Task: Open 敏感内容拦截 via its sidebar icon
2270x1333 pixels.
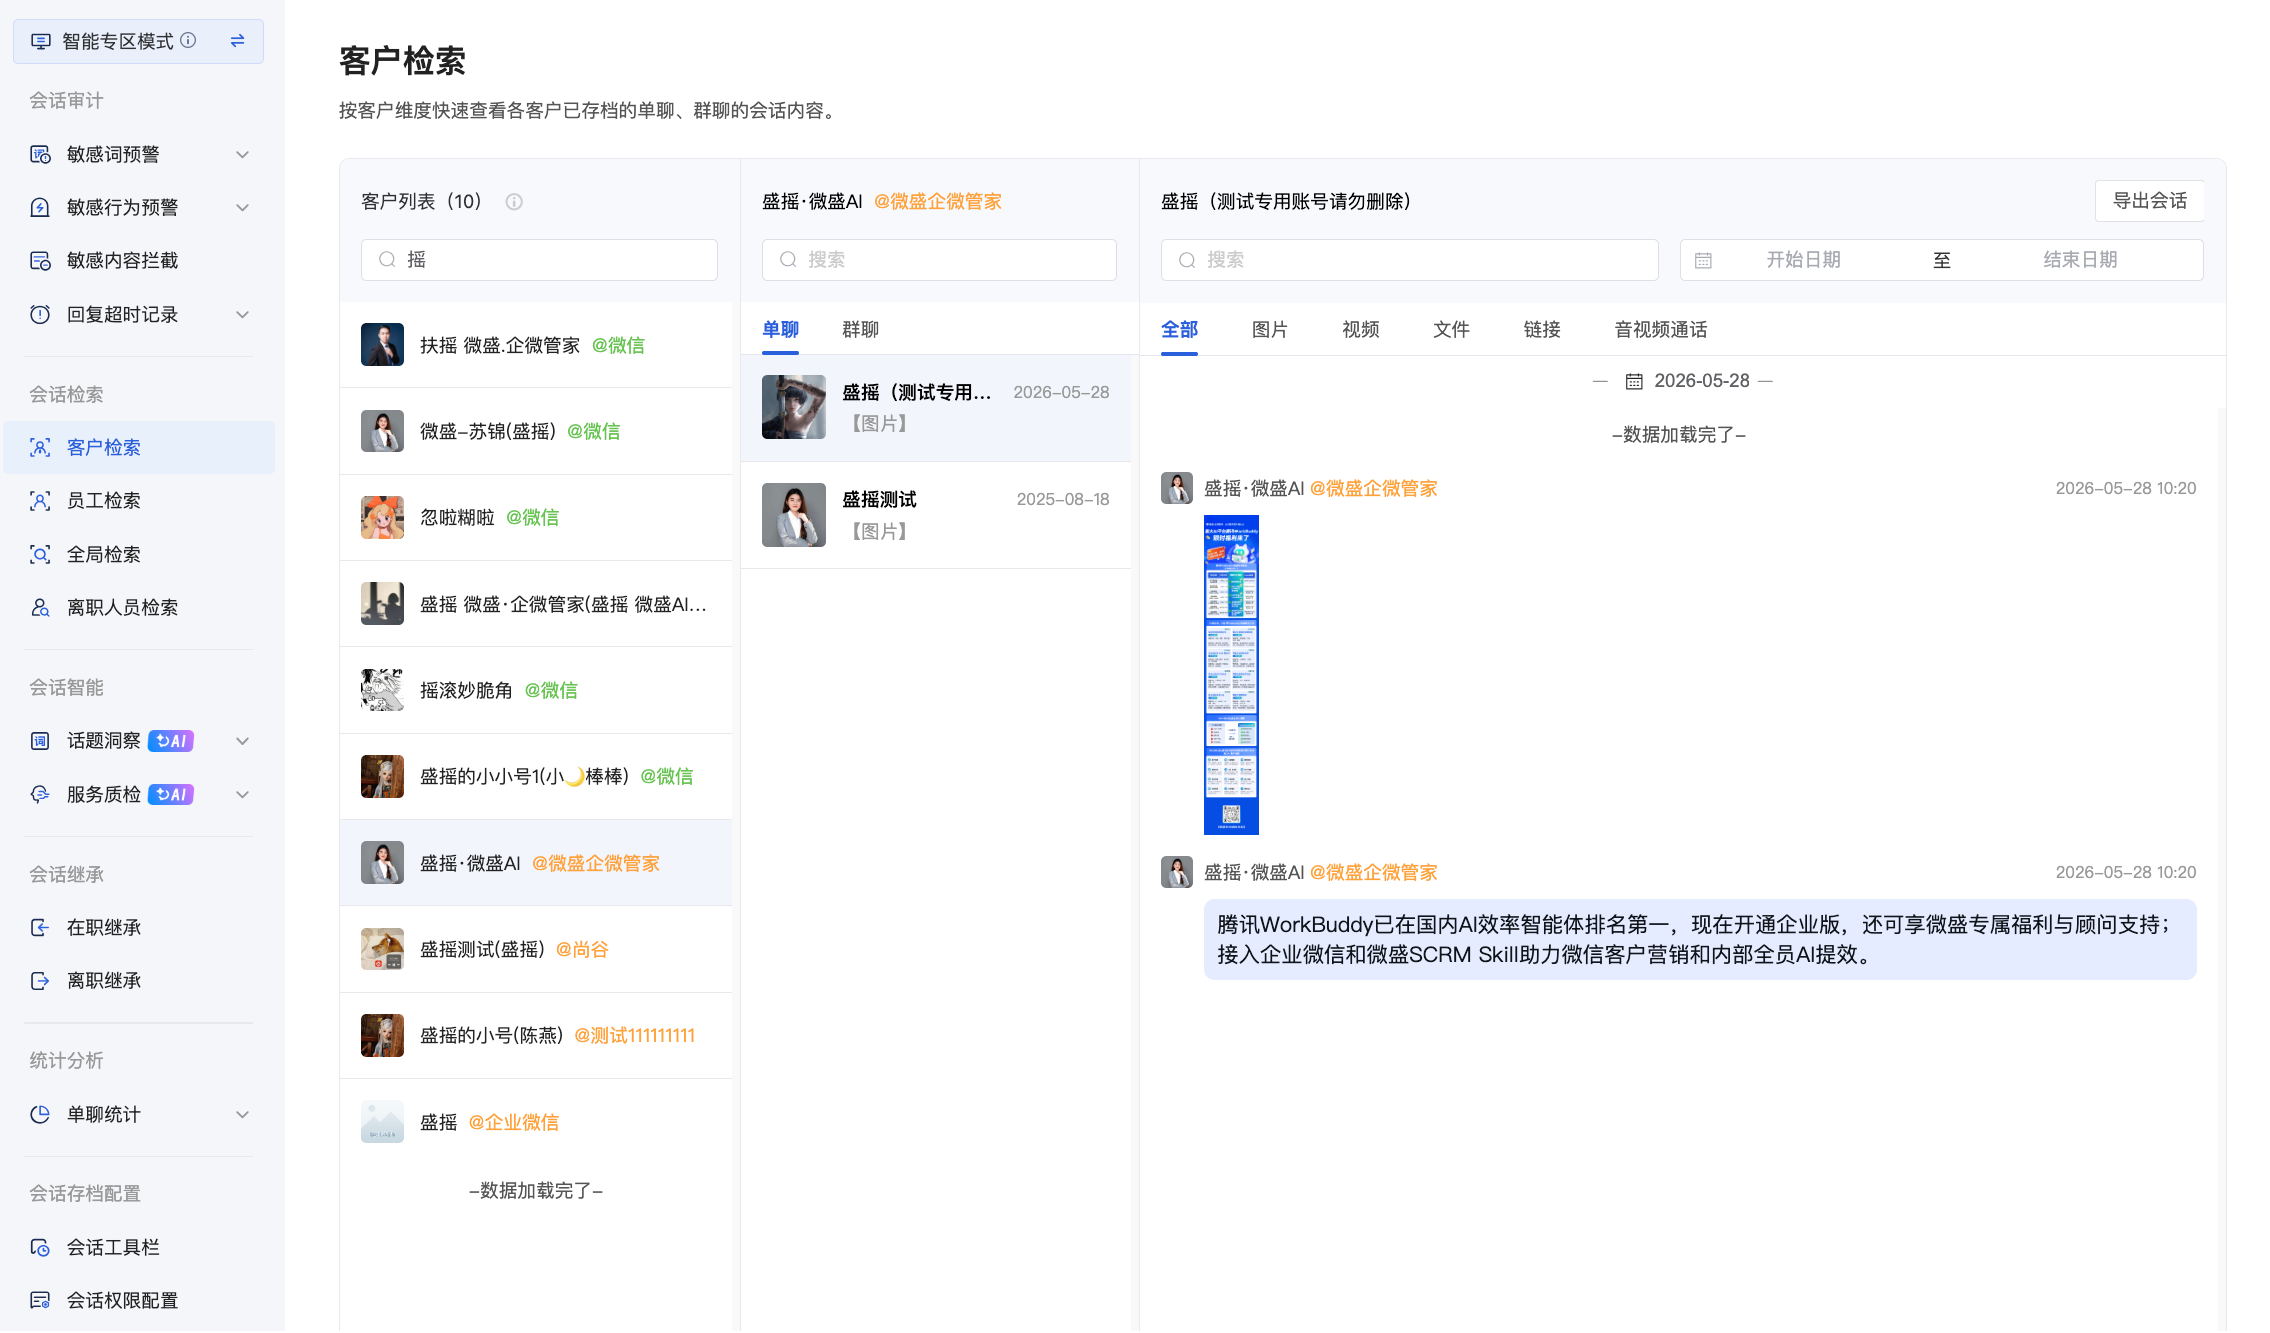Action: pos(40,261)
